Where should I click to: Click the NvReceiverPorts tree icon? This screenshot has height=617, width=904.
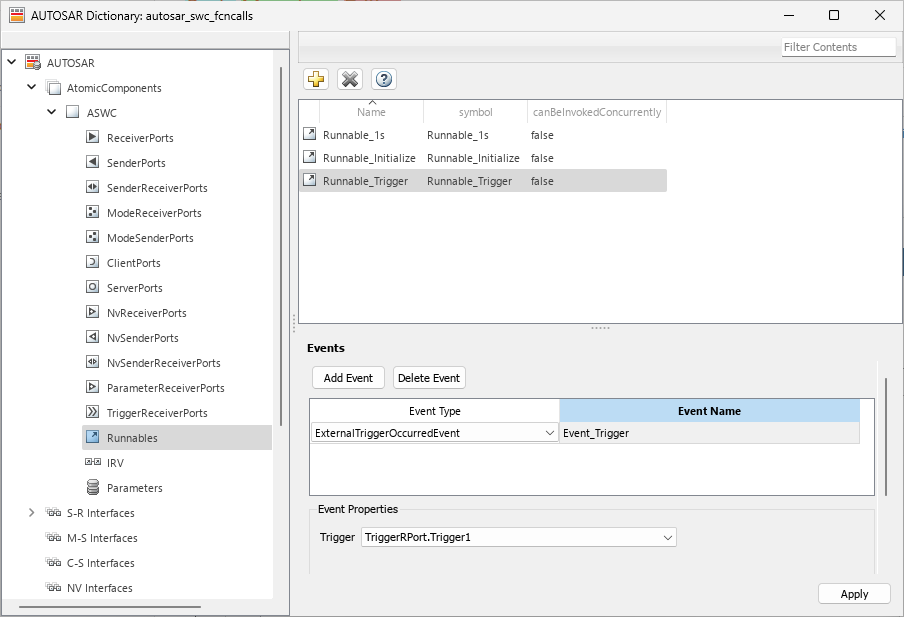click(x=92, y=313)
